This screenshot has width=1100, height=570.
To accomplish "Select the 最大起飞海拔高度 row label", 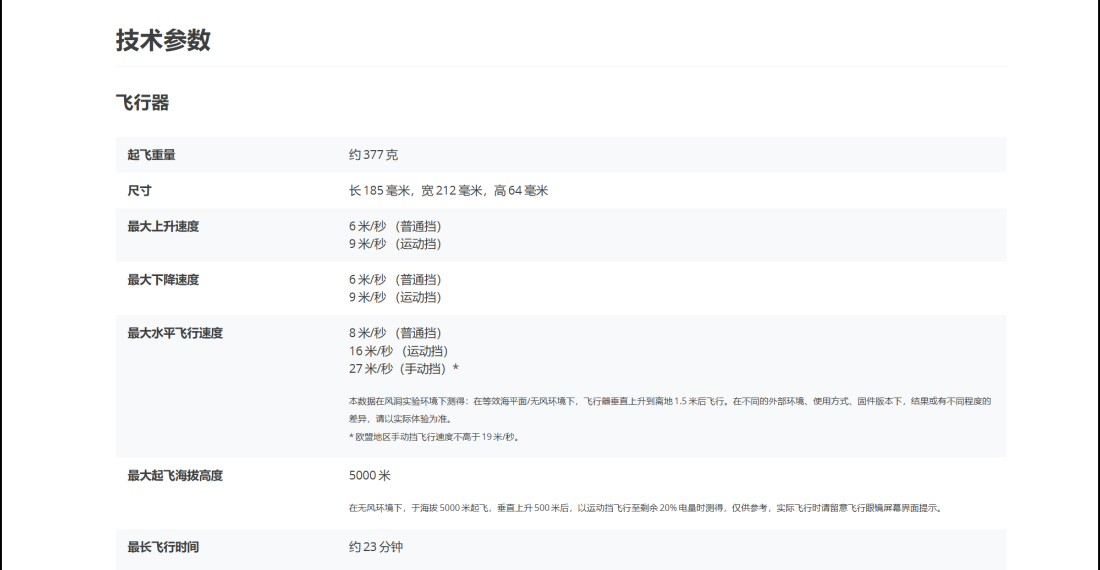I will click(175, 476).
